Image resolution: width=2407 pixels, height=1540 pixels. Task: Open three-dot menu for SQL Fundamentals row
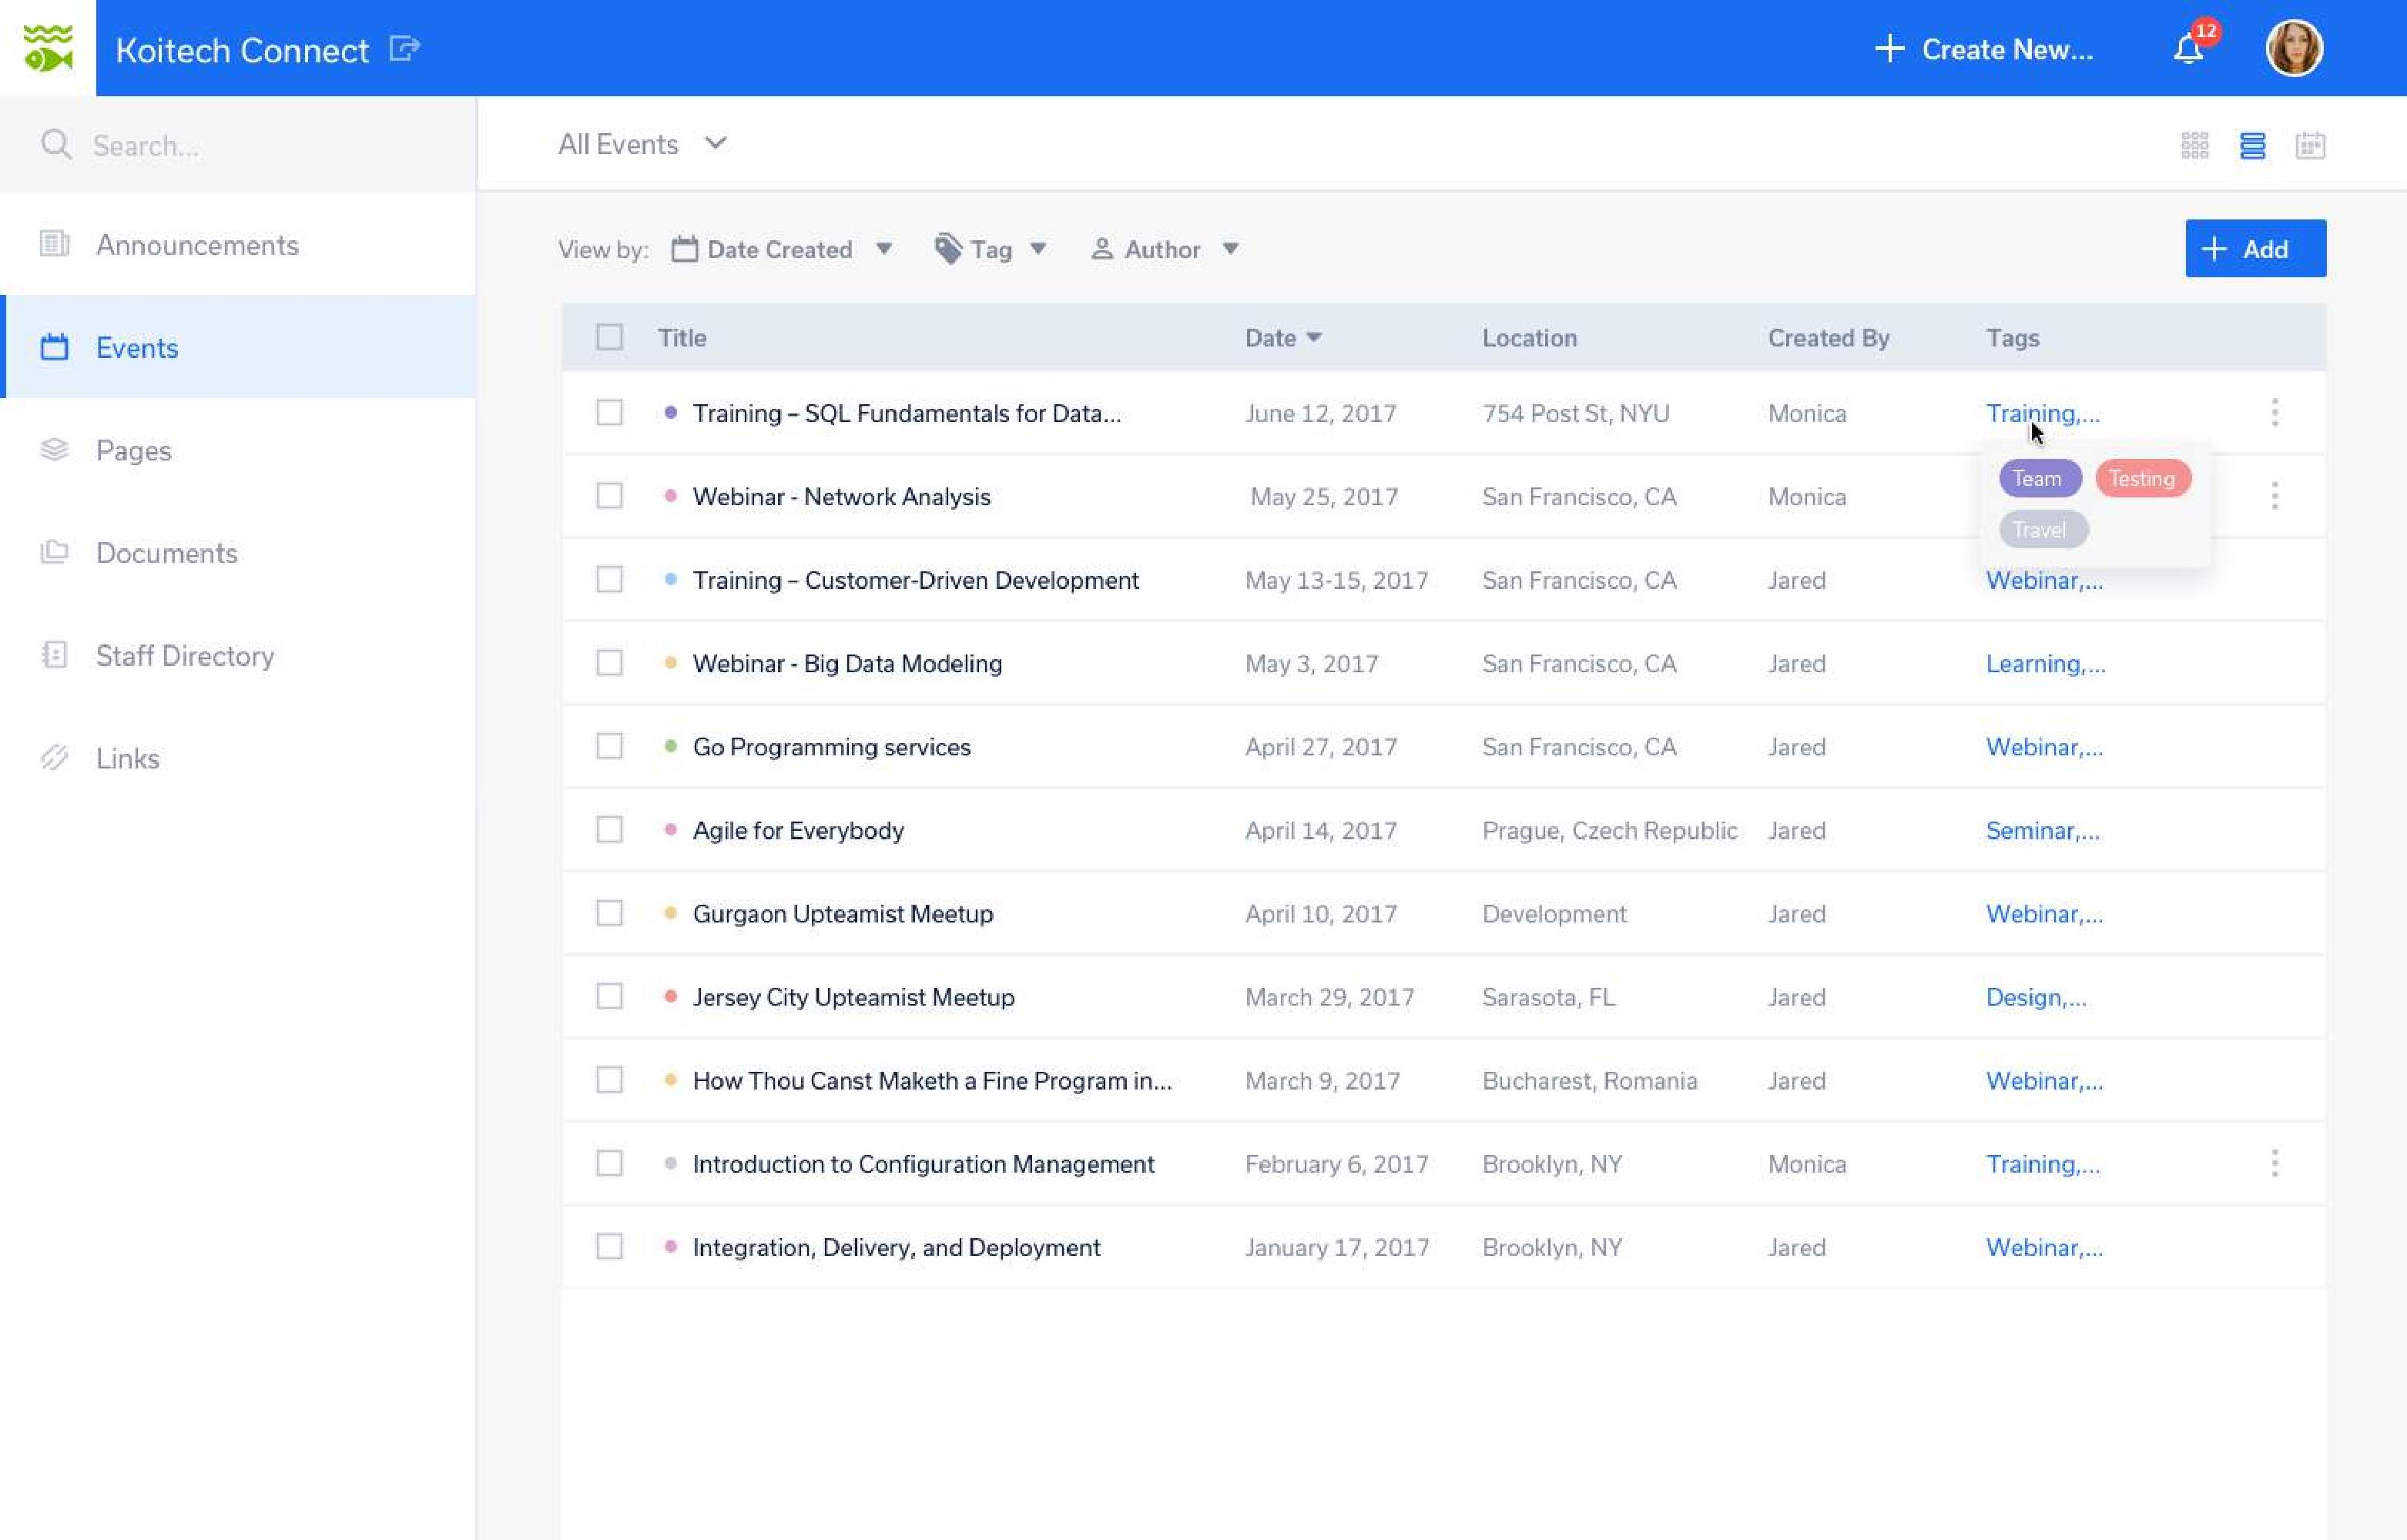click(2274, 412)
